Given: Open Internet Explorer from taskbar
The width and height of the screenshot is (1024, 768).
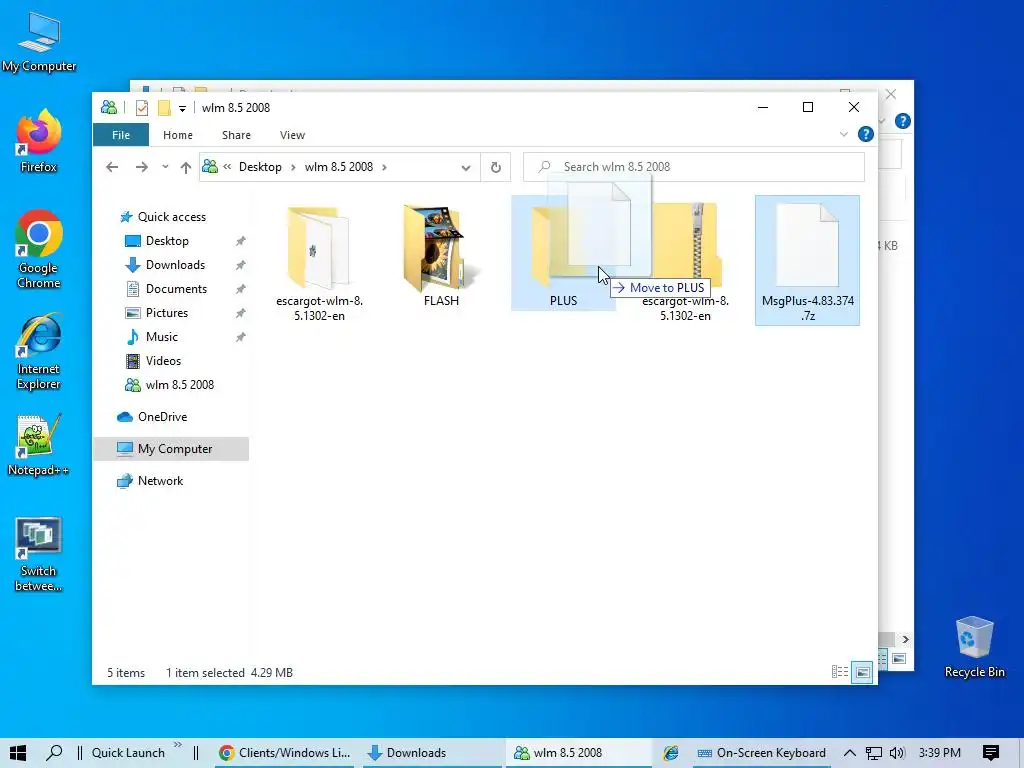Looking at the screenshot, I should (671, 753).
